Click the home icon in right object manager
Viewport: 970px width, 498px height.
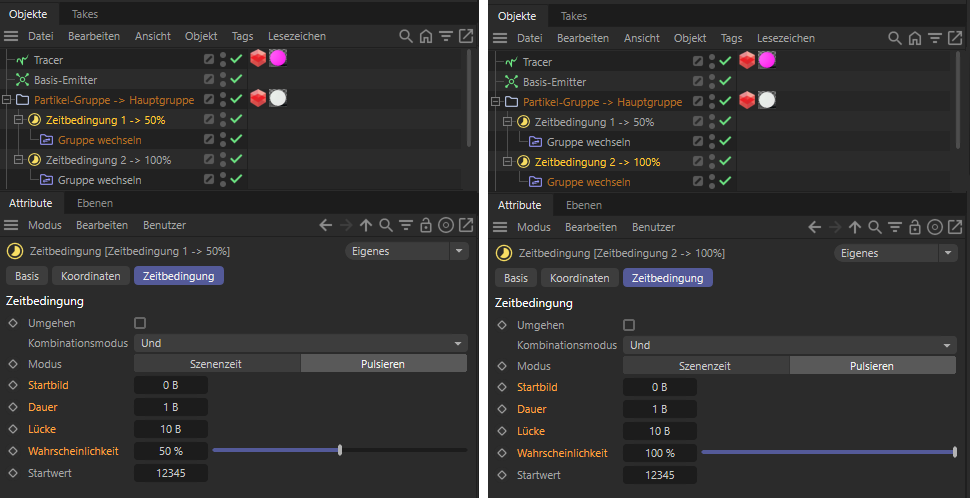click(914, 38)
